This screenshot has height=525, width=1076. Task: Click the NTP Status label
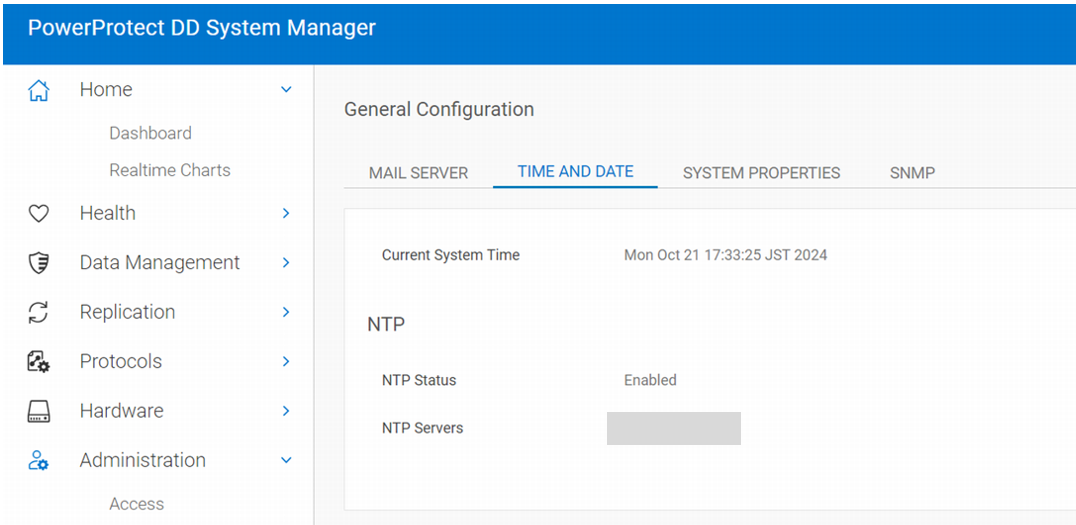419,380
